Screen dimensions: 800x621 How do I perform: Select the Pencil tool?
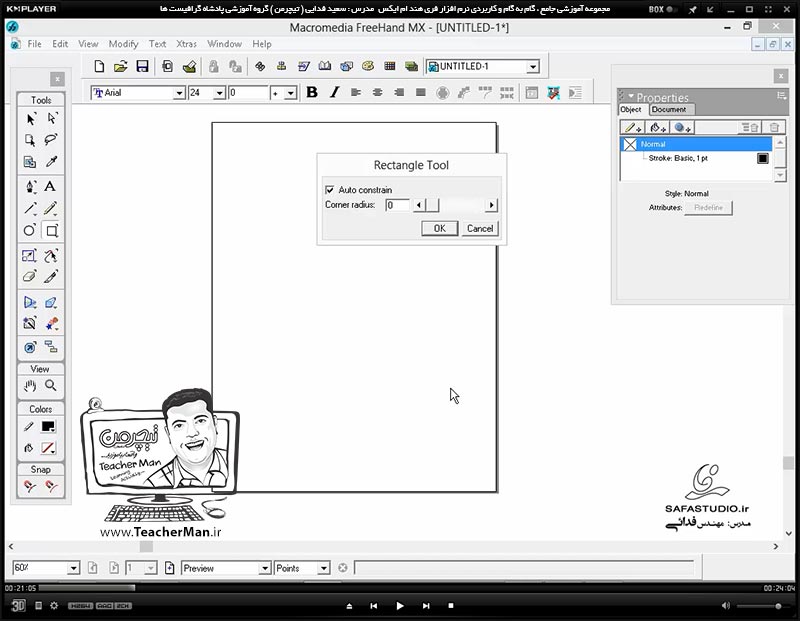(x=51, y=208)
